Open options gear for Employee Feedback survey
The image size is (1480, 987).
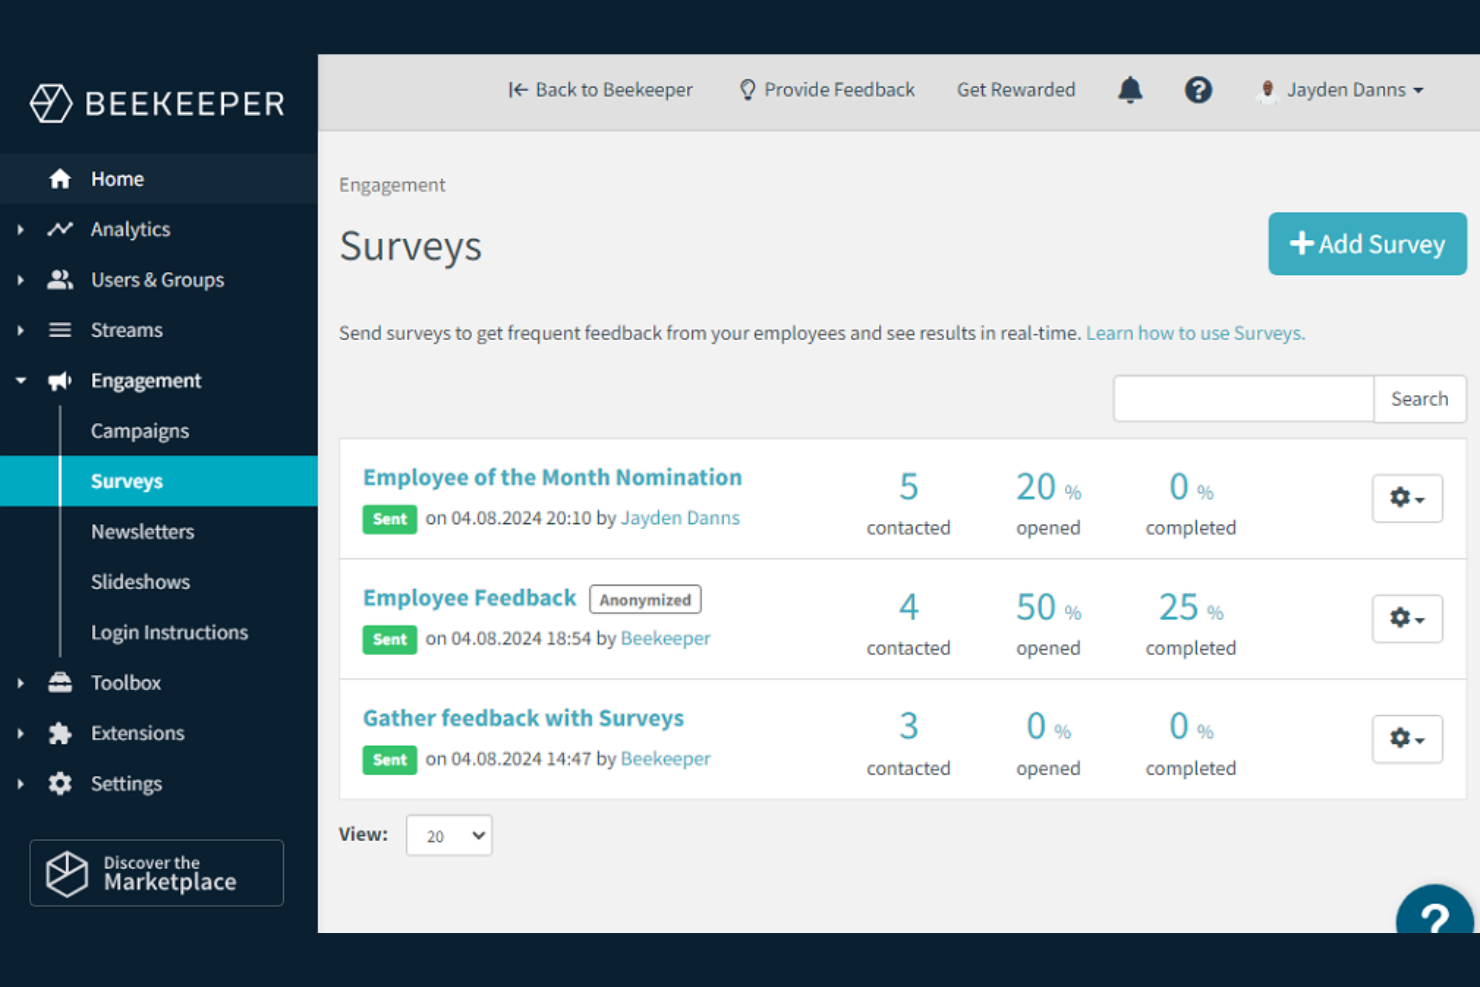[1407, 619]
